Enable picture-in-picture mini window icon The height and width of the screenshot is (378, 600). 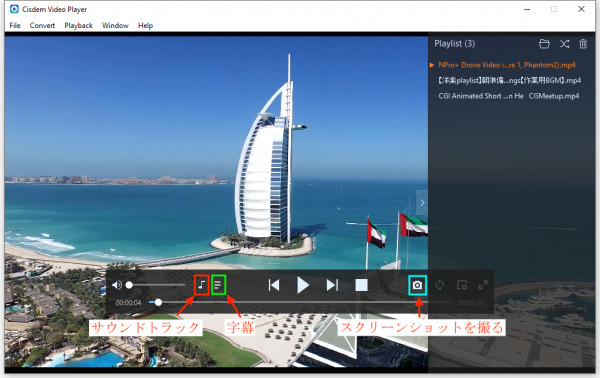pos(462,285)
